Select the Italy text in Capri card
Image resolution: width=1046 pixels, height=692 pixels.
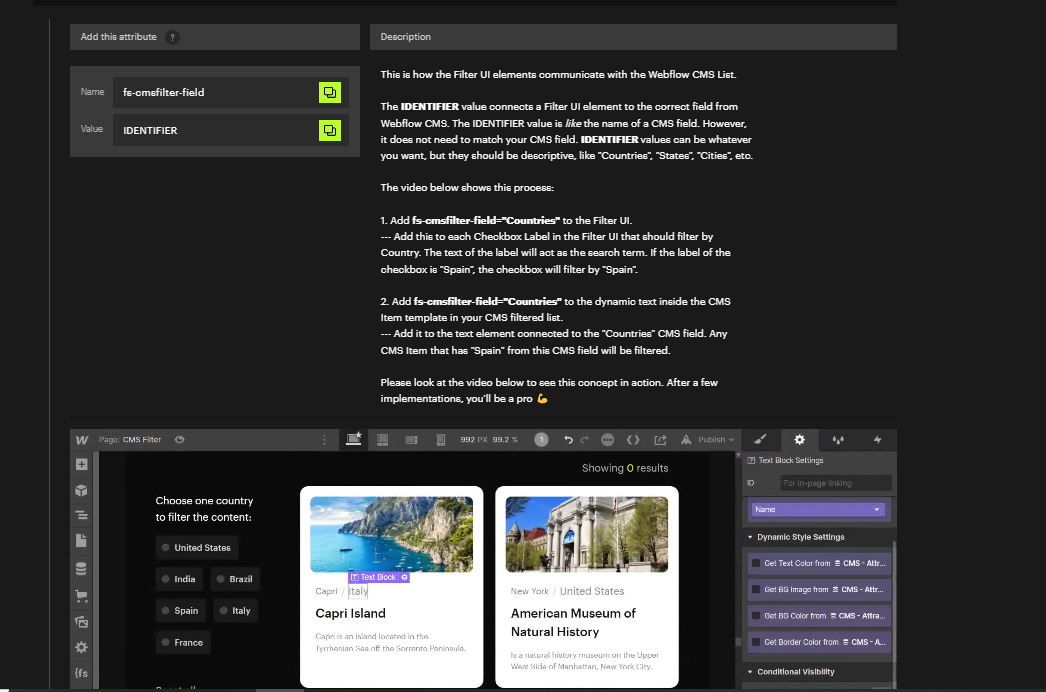pos(358,591)
